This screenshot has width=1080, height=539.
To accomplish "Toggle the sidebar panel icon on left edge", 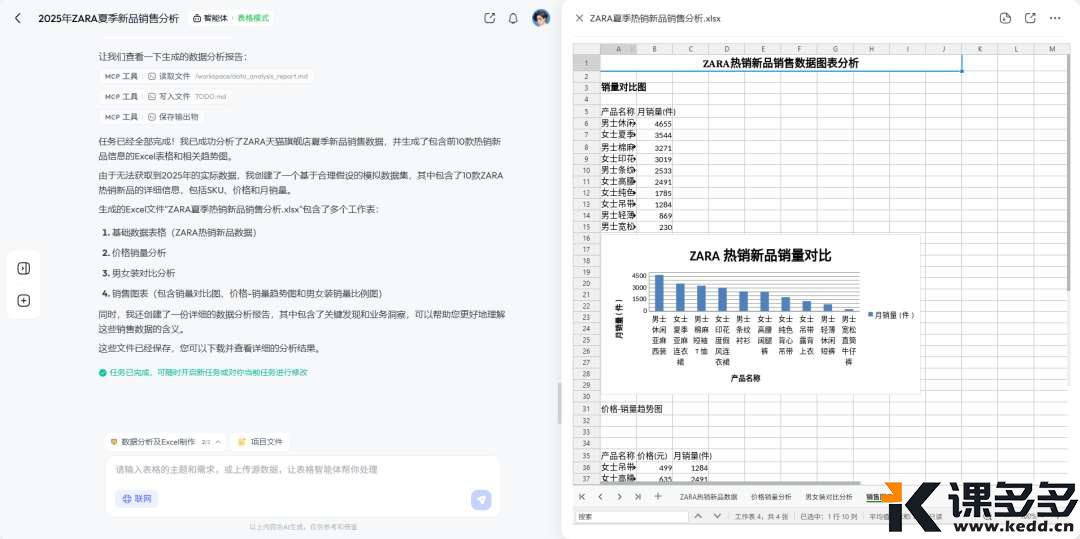I will click(x=23, y=268).
